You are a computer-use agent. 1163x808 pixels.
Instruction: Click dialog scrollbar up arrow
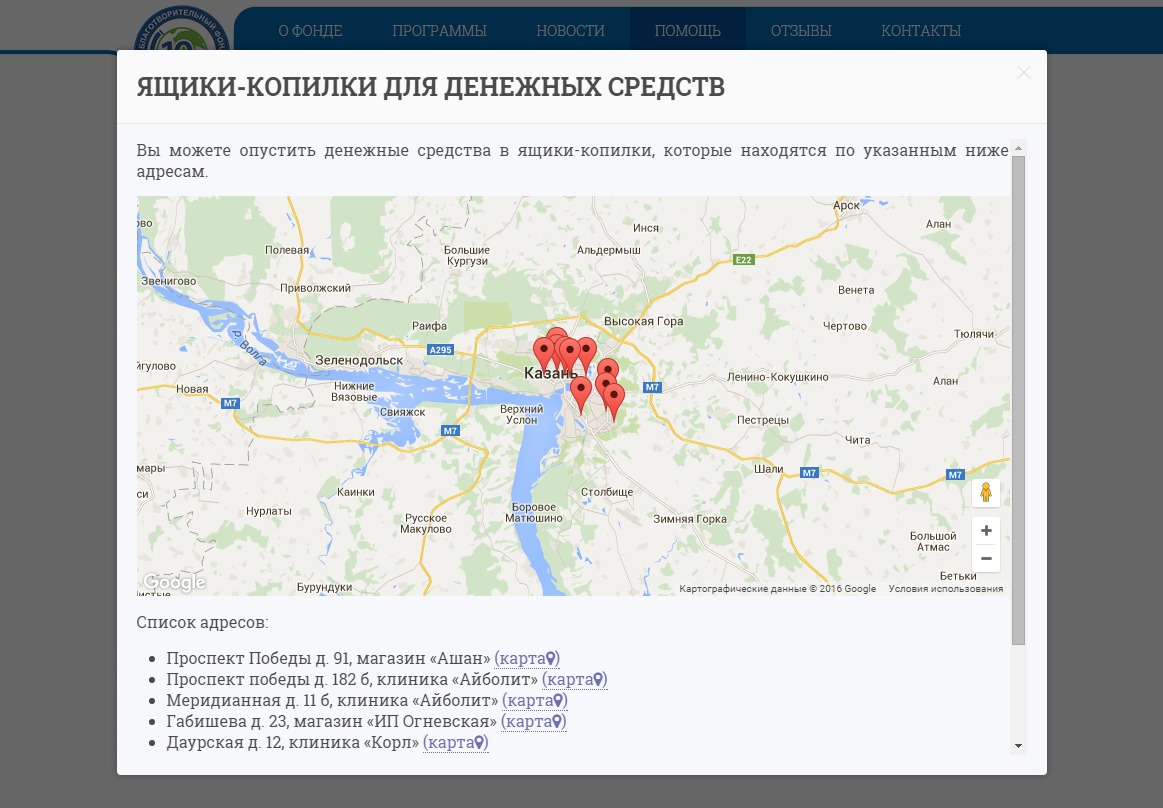(x=1018, y=148)
